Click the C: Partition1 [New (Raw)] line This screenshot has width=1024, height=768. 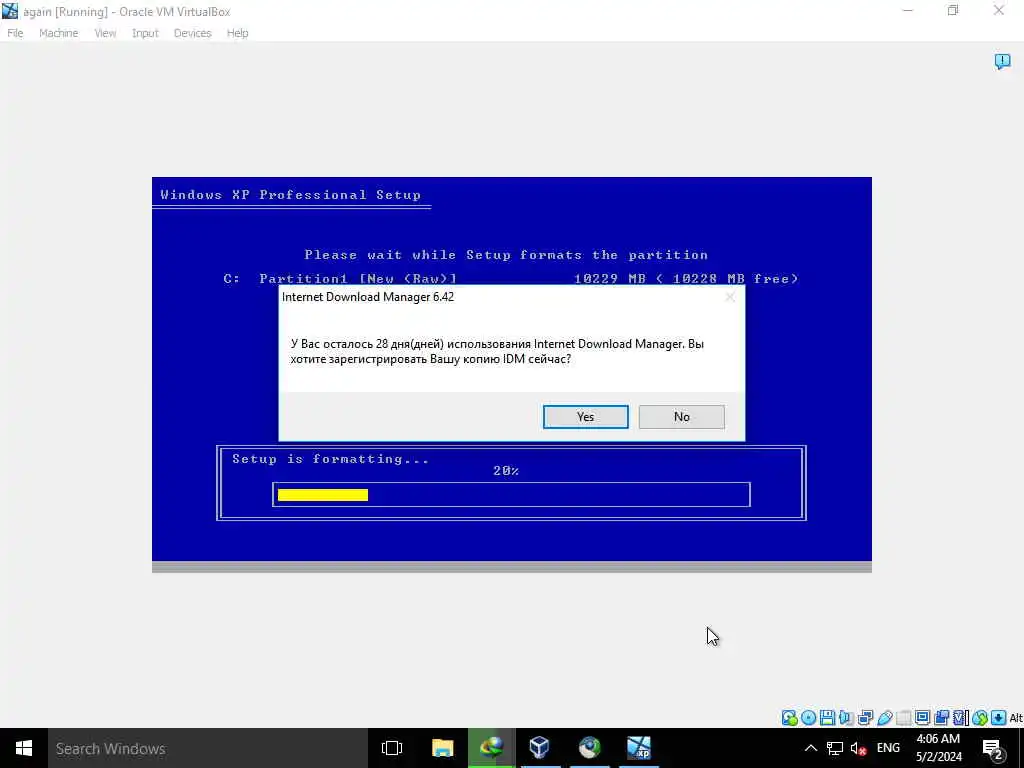(x=511, y=279)
